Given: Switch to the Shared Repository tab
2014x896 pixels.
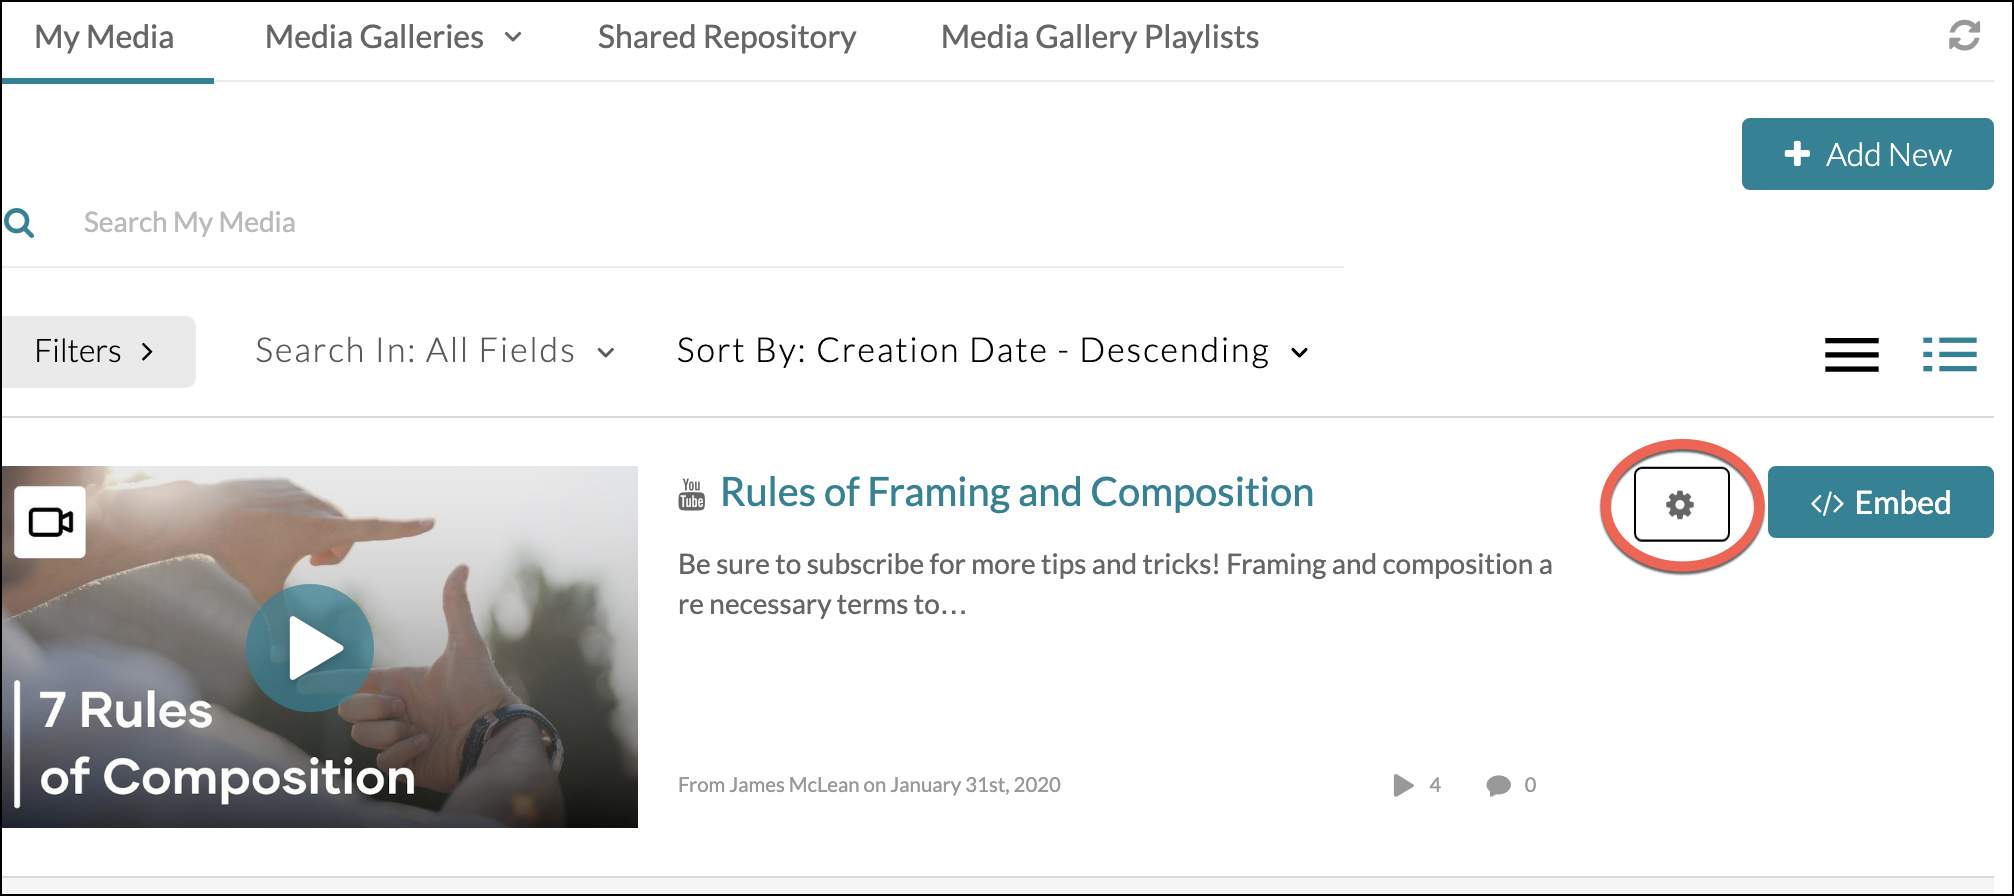Looking at the screenshot, I should tap(727, 38).
